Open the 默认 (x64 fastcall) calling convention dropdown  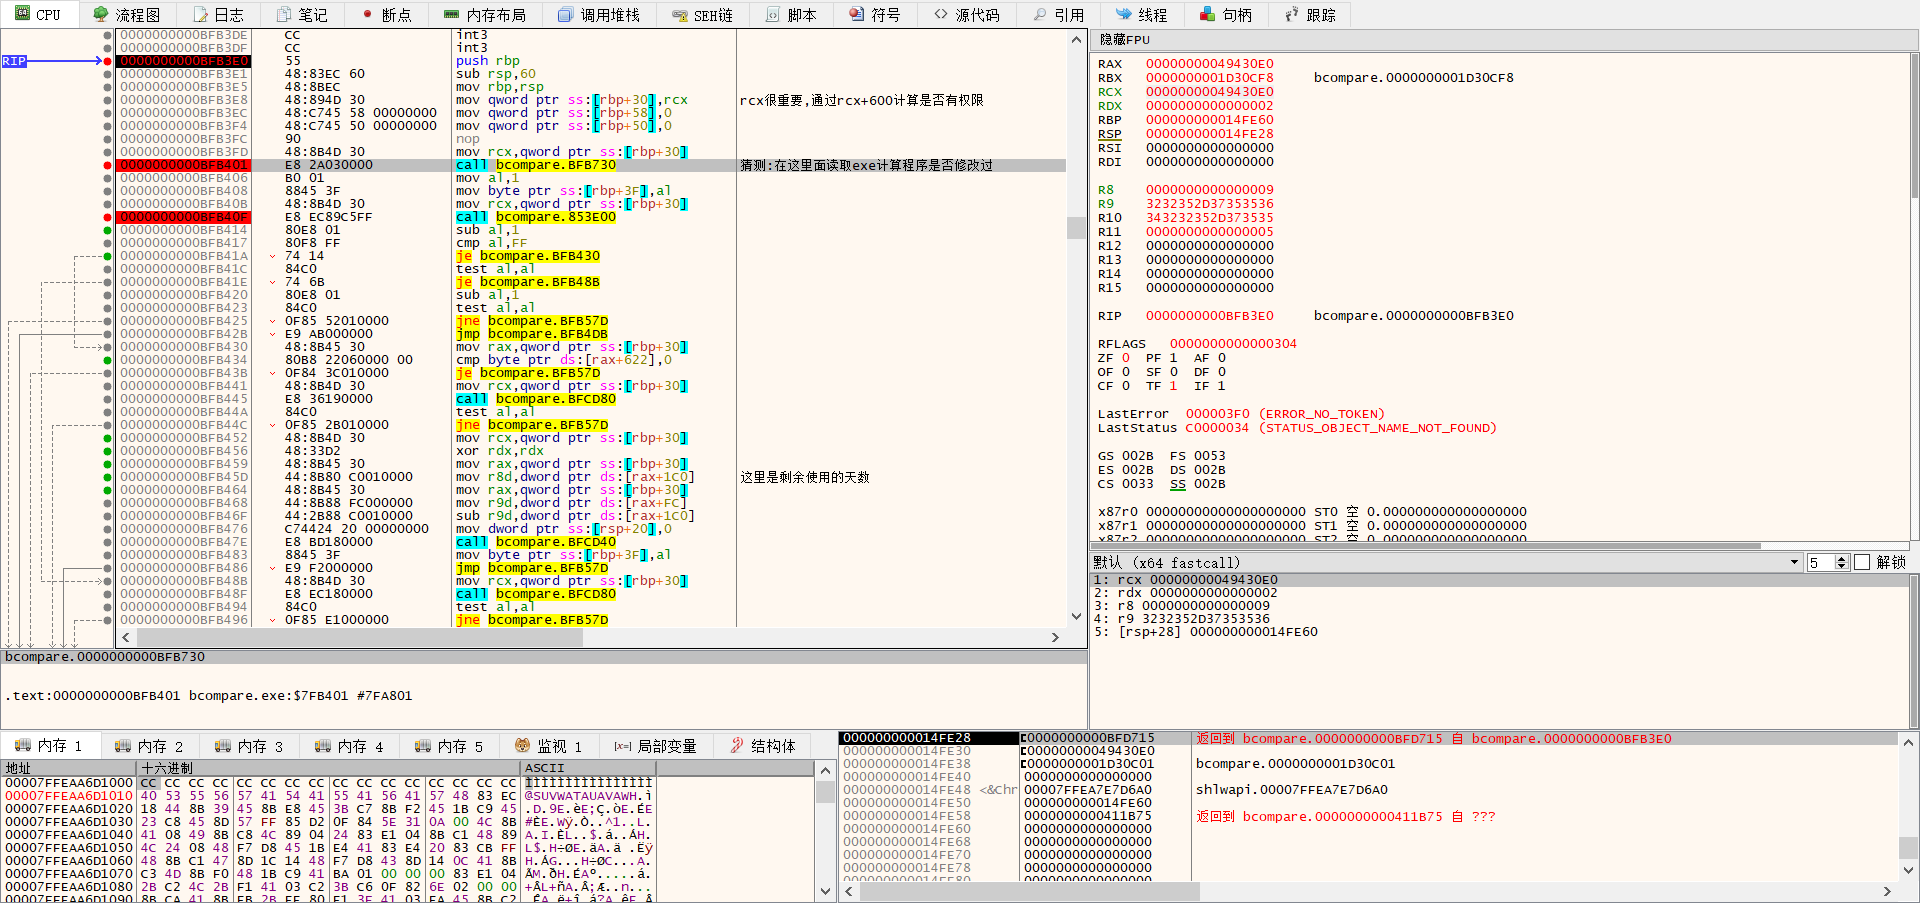coord(1446,563)
